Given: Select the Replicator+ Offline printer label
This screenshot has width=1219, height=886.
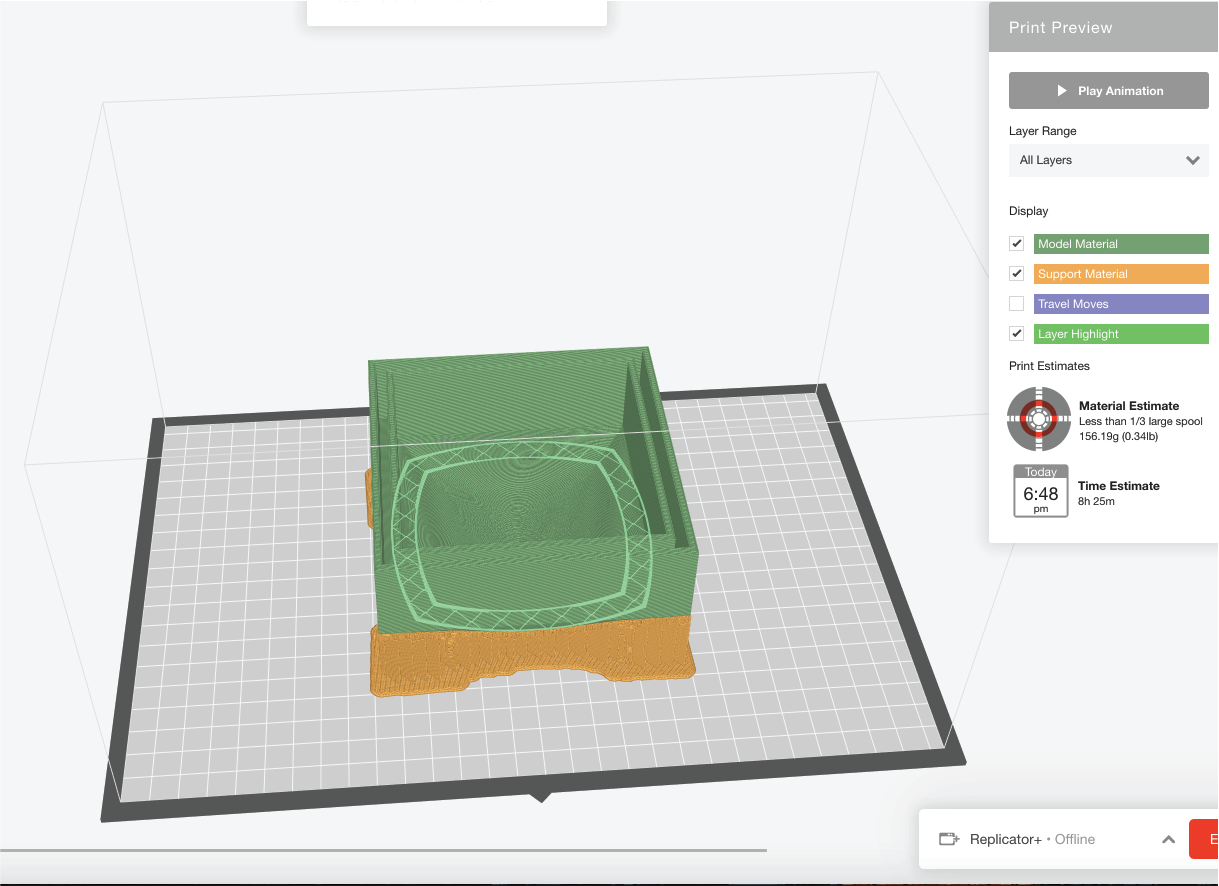Looking at the screenshot, I should [1032, 839].
